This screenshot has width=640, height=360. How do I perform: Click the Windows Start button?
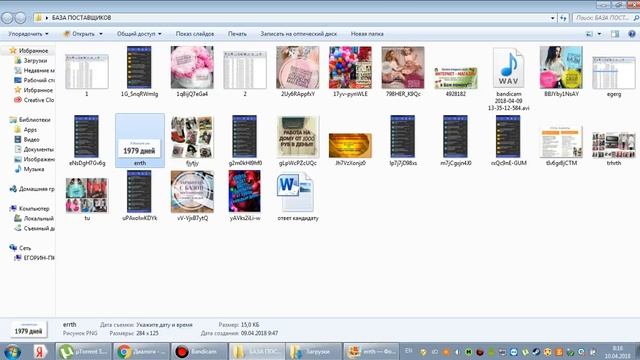click(12, 352)
